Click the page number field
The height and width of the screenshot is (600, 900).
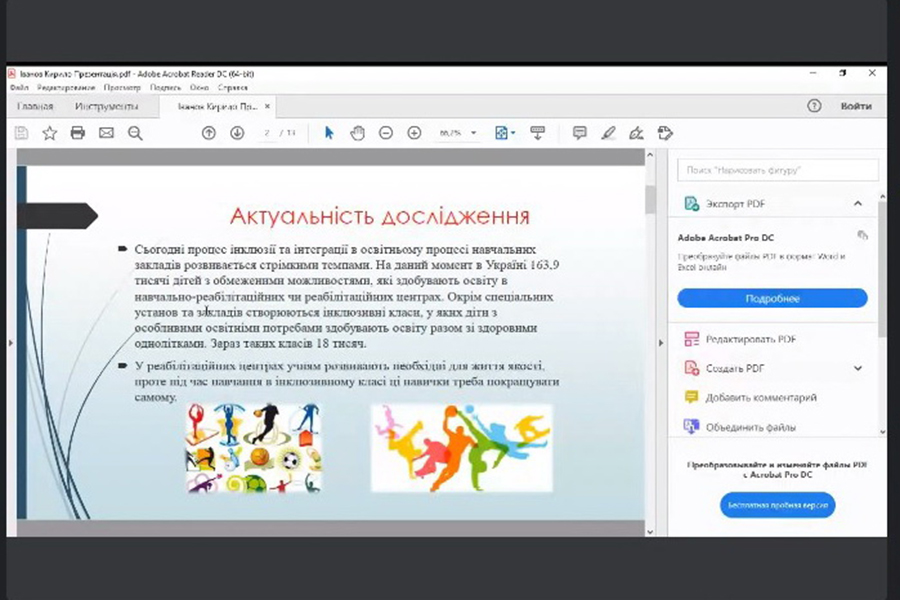click(267, 133)
